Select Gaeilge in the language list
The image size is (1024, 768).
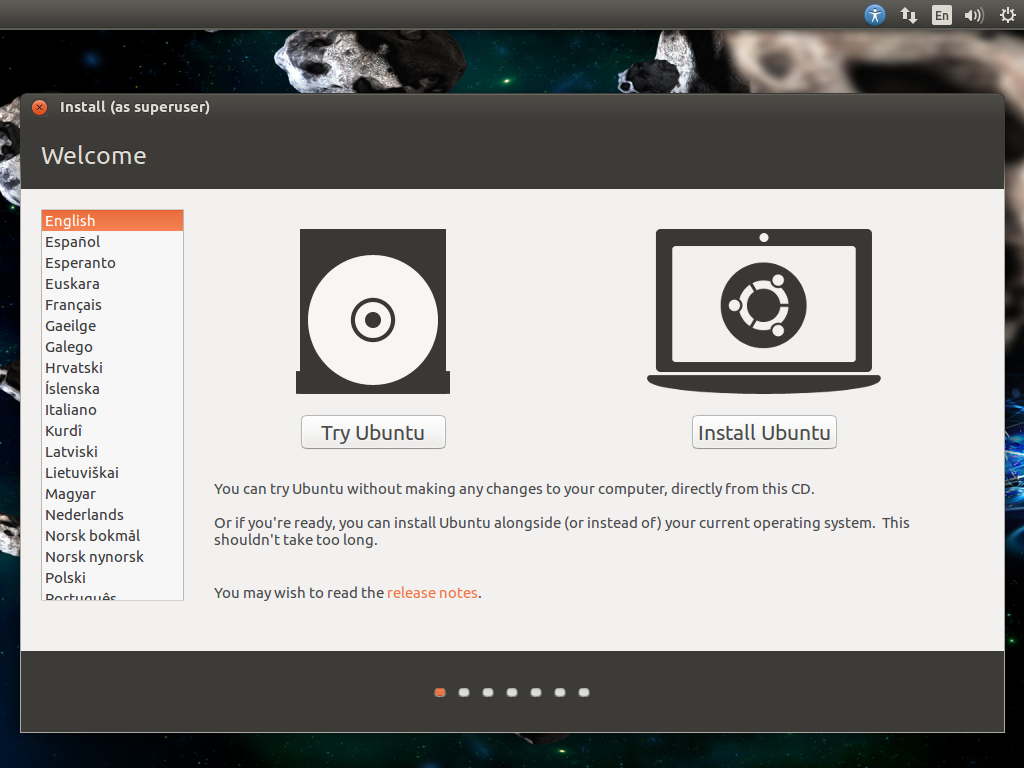point(112,325)
